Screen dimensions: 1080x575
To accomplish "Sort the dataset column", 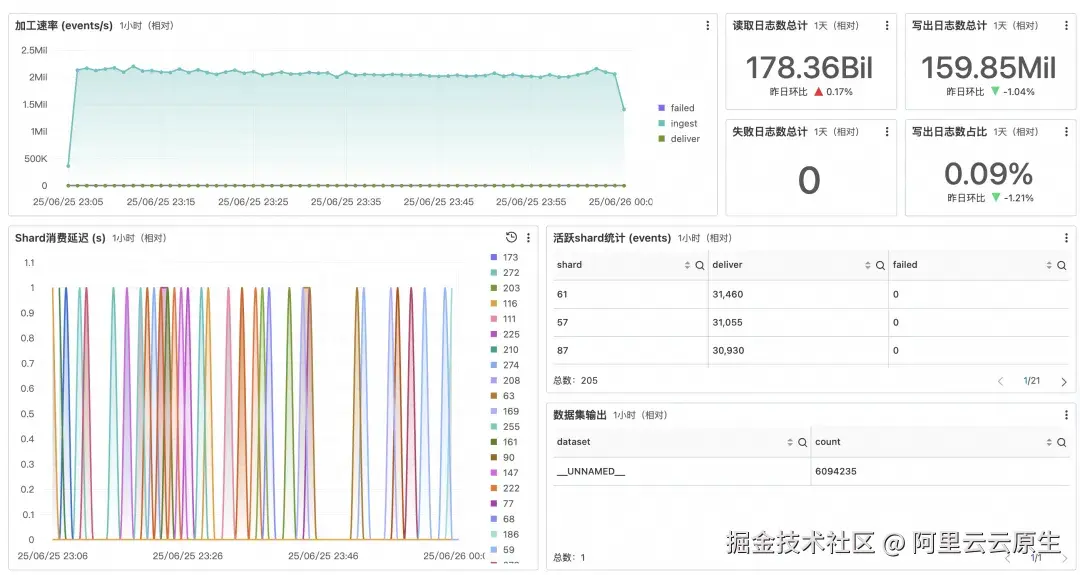I will coord(789,442).
